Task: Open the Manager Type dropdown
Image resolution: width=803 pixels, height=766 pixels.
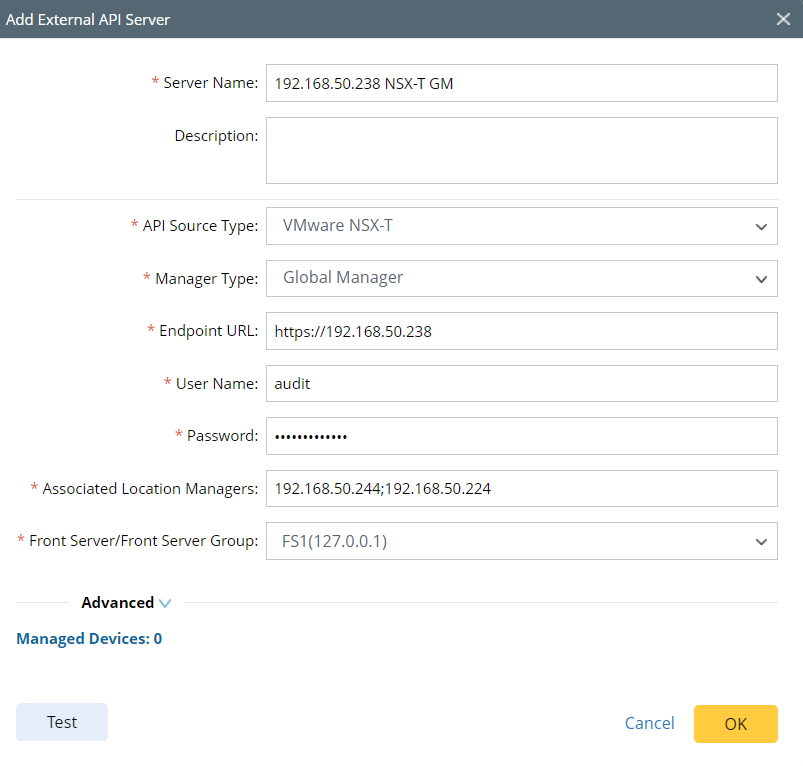Action: [520, 278]
